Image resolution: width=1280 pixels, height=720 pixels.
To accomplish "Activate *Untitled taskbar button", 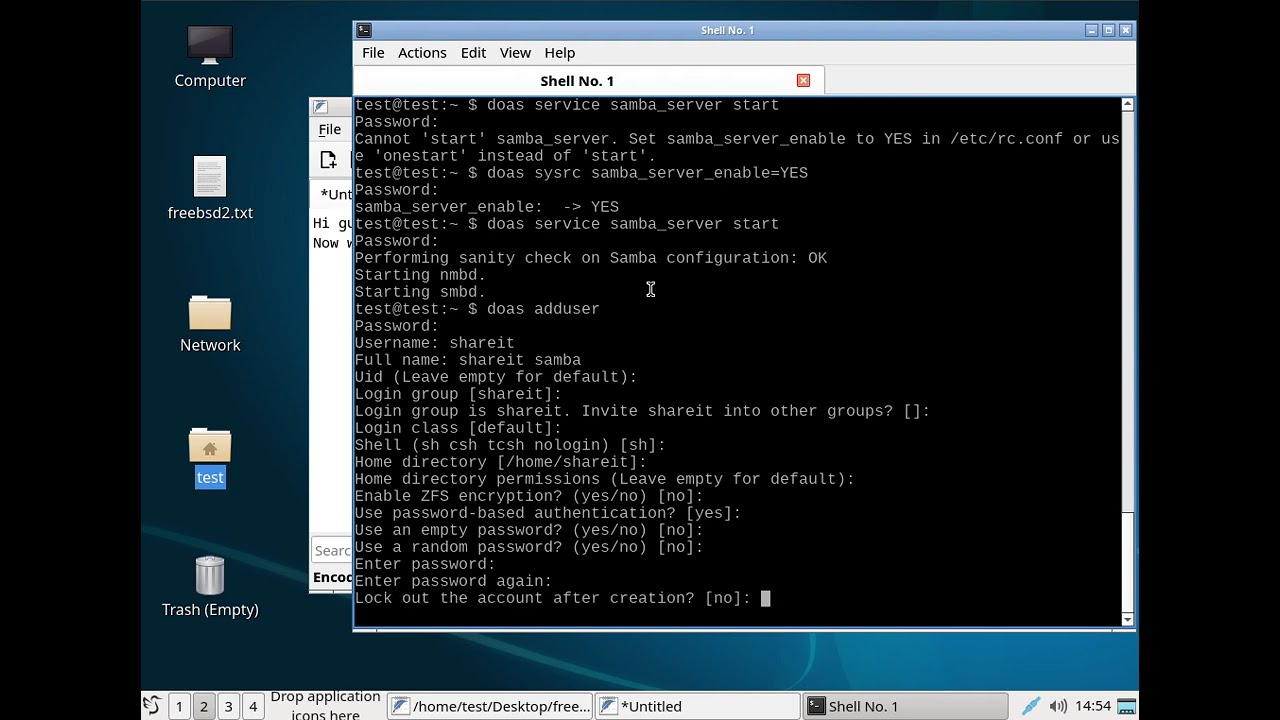I will click(x=697, y=706).
